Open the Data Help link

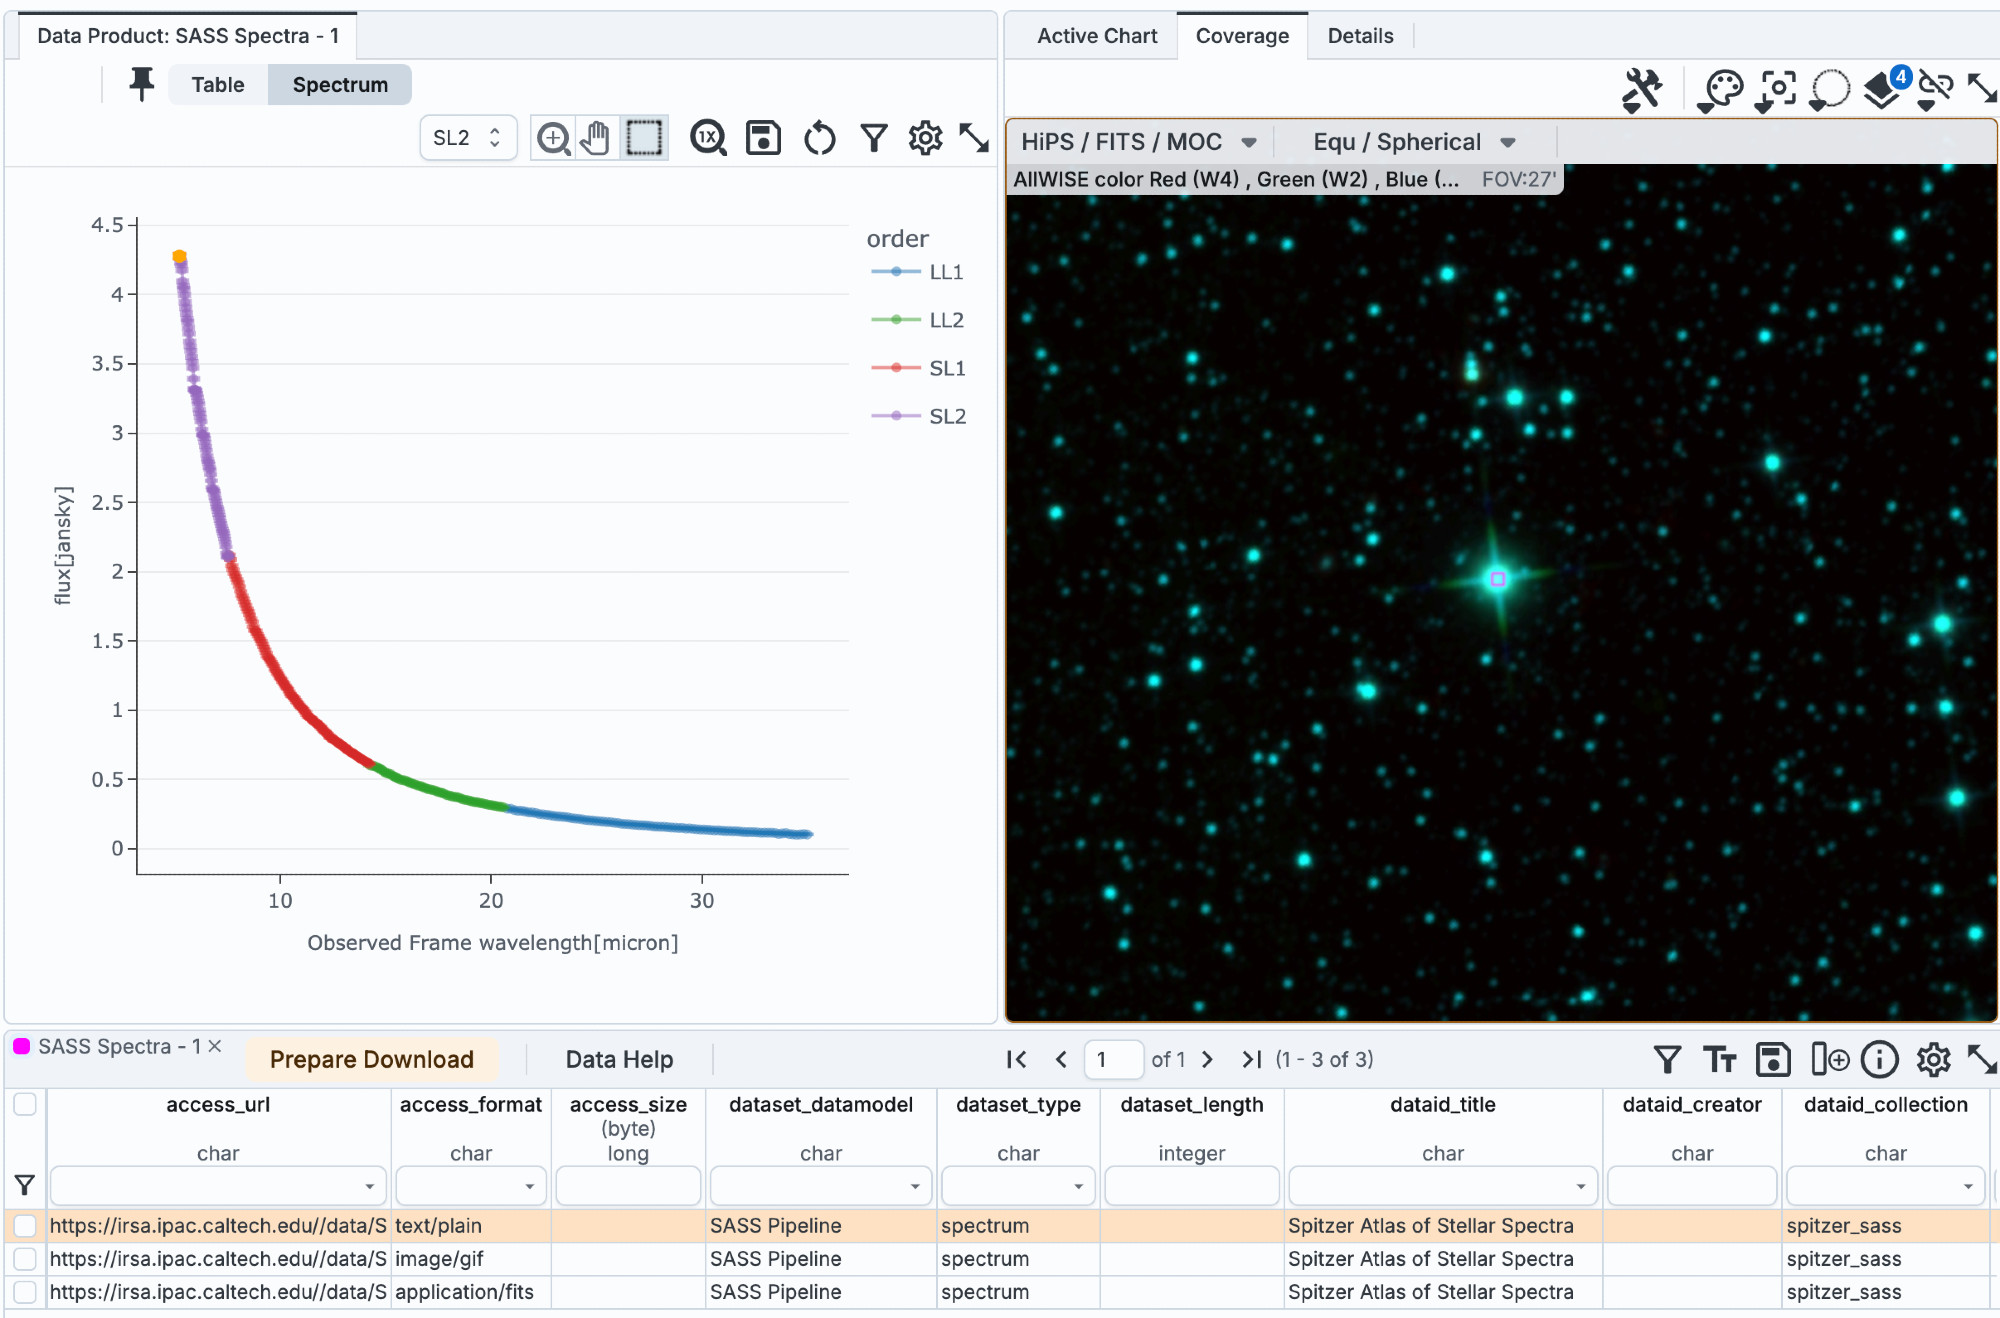coord(619,1059)
